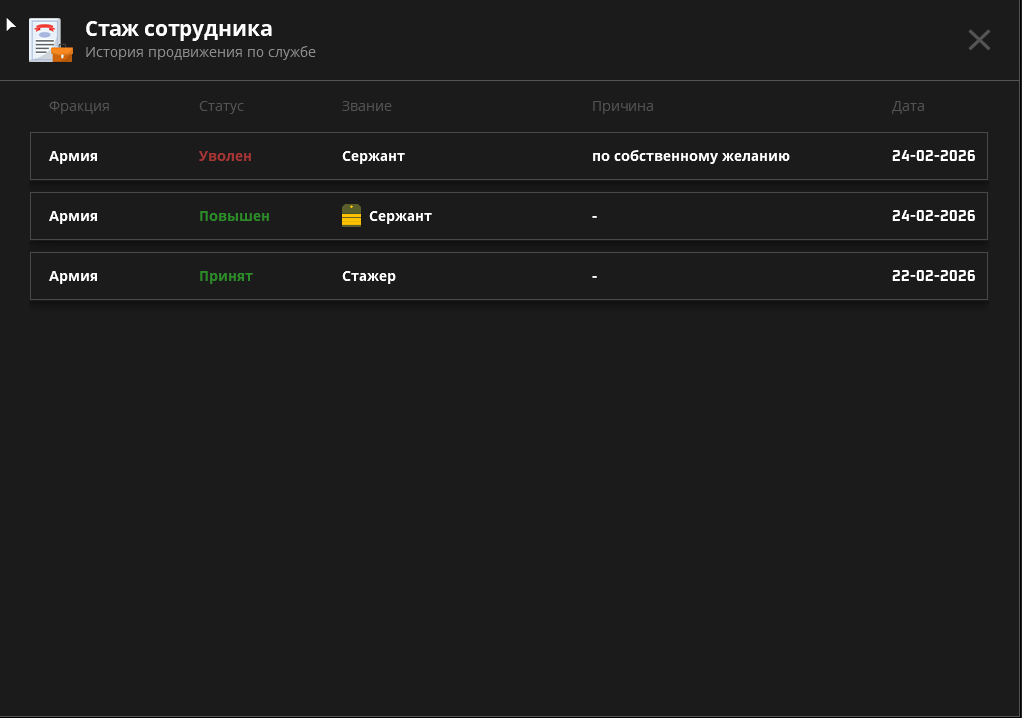Click the Причина column header
The image size is (1022, 718).
[622, 106]
